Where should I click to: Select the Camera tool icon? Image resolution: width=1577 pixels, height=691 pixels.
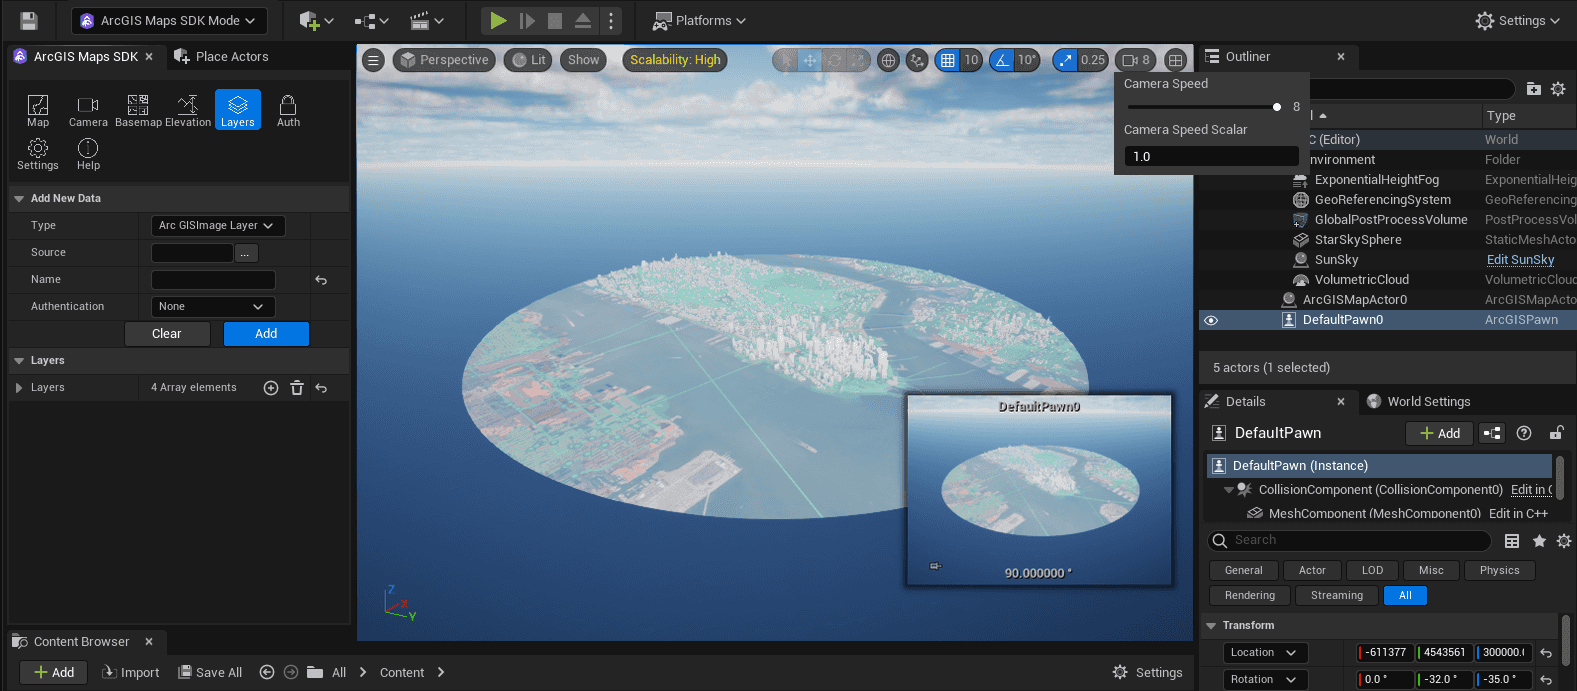coord(88,110)
